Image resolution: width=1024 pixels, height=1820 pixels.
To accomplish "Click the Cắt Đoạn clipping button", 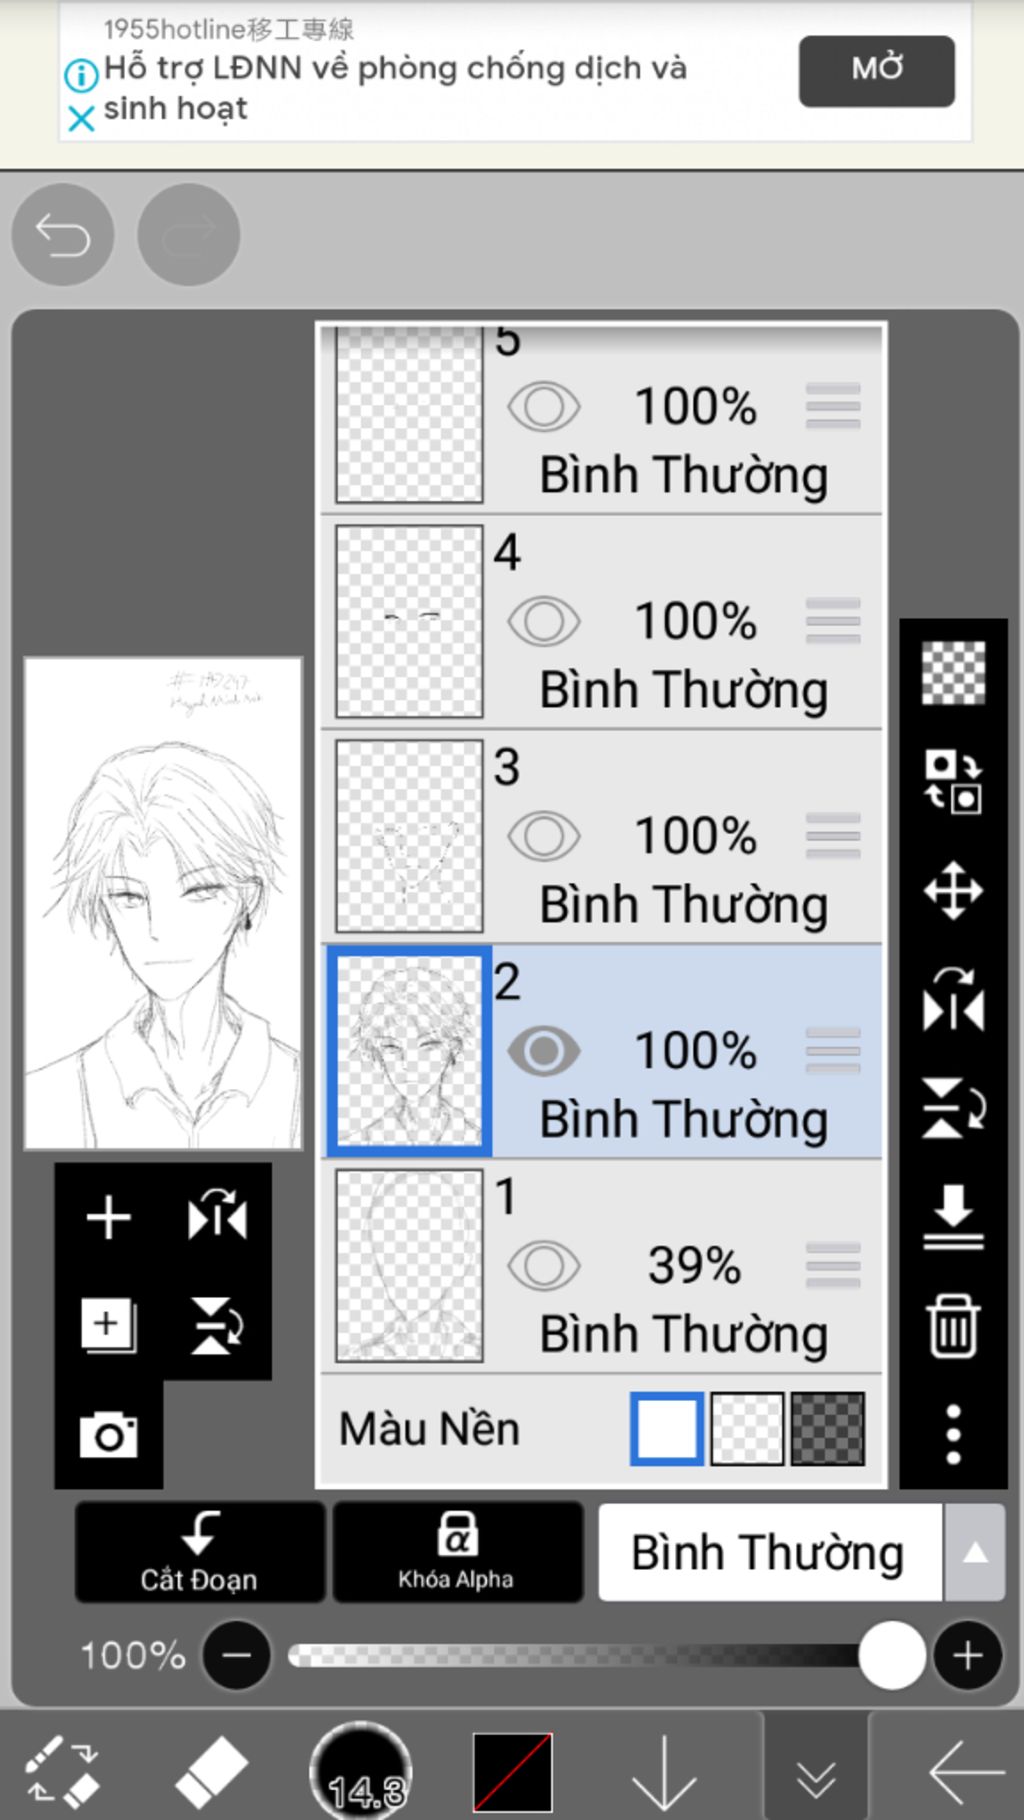I will (x=200, y=1552).
